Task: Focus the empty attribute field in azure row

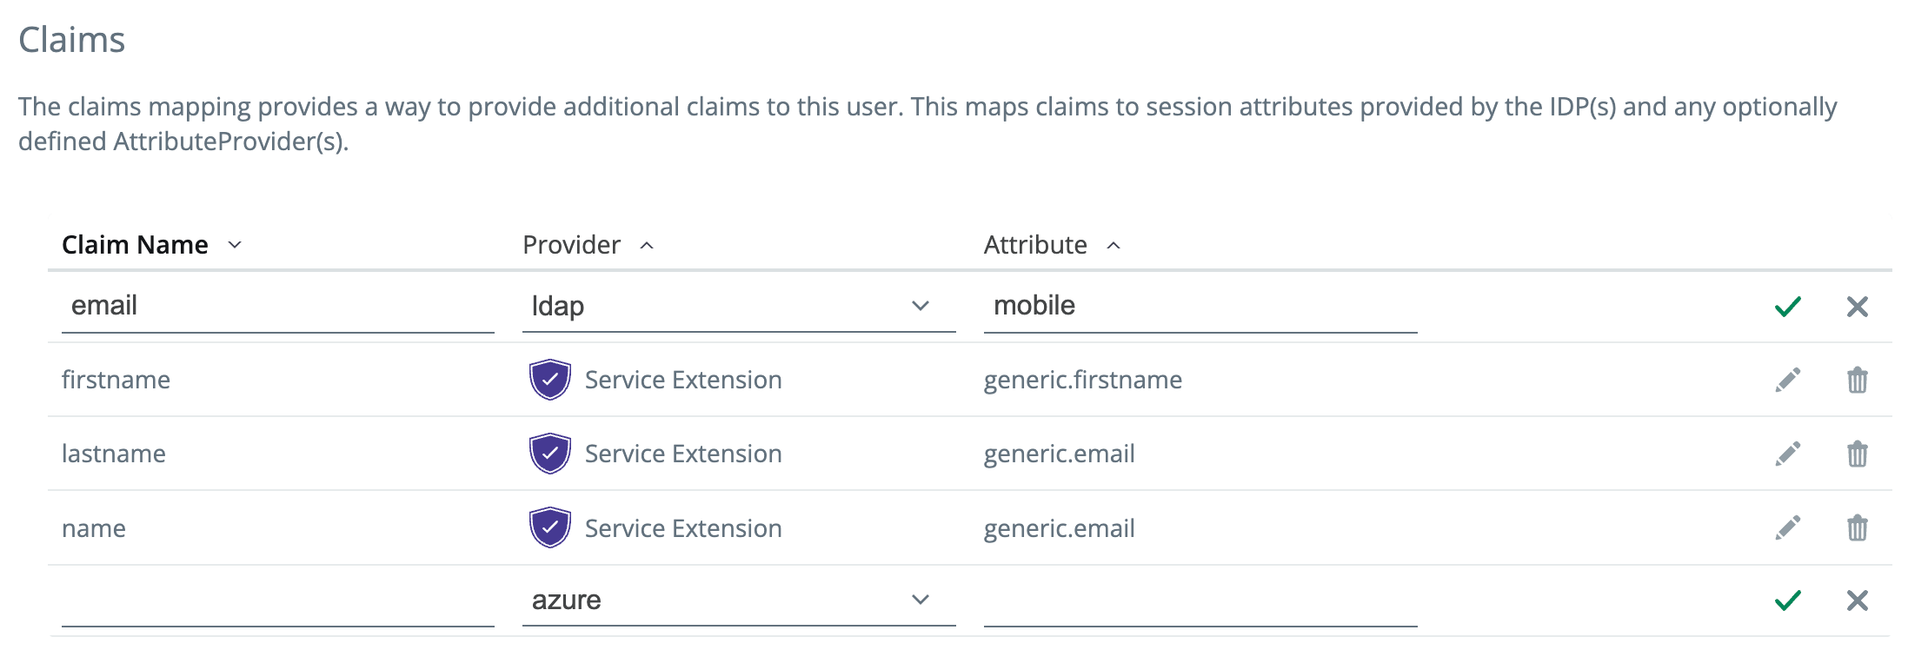Action: (x=1200, y=600)
